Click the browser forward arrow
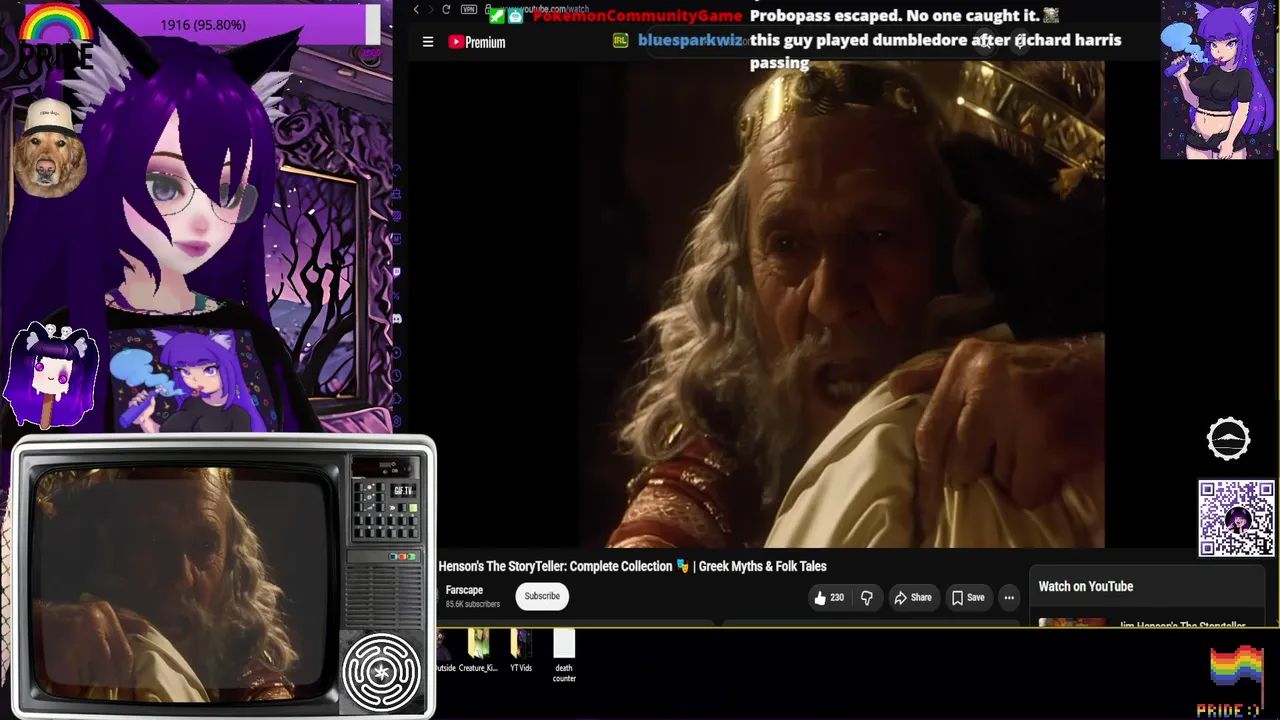1280x720 pixels. tap(431, 10)
